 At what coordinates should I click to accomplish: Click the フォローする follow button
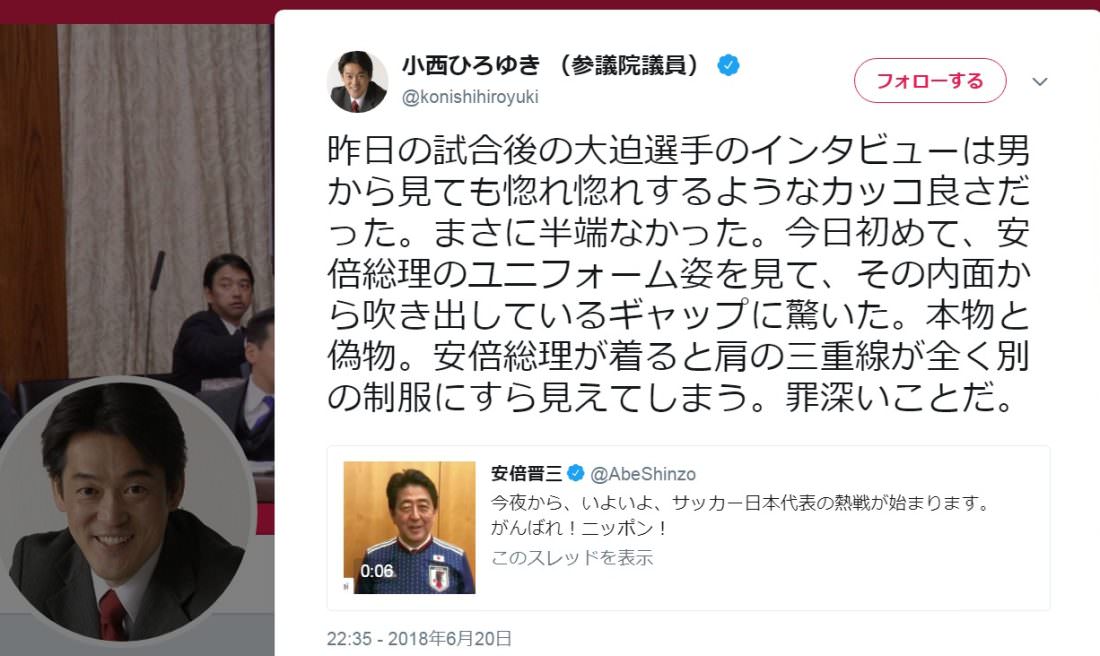point(930,81)
